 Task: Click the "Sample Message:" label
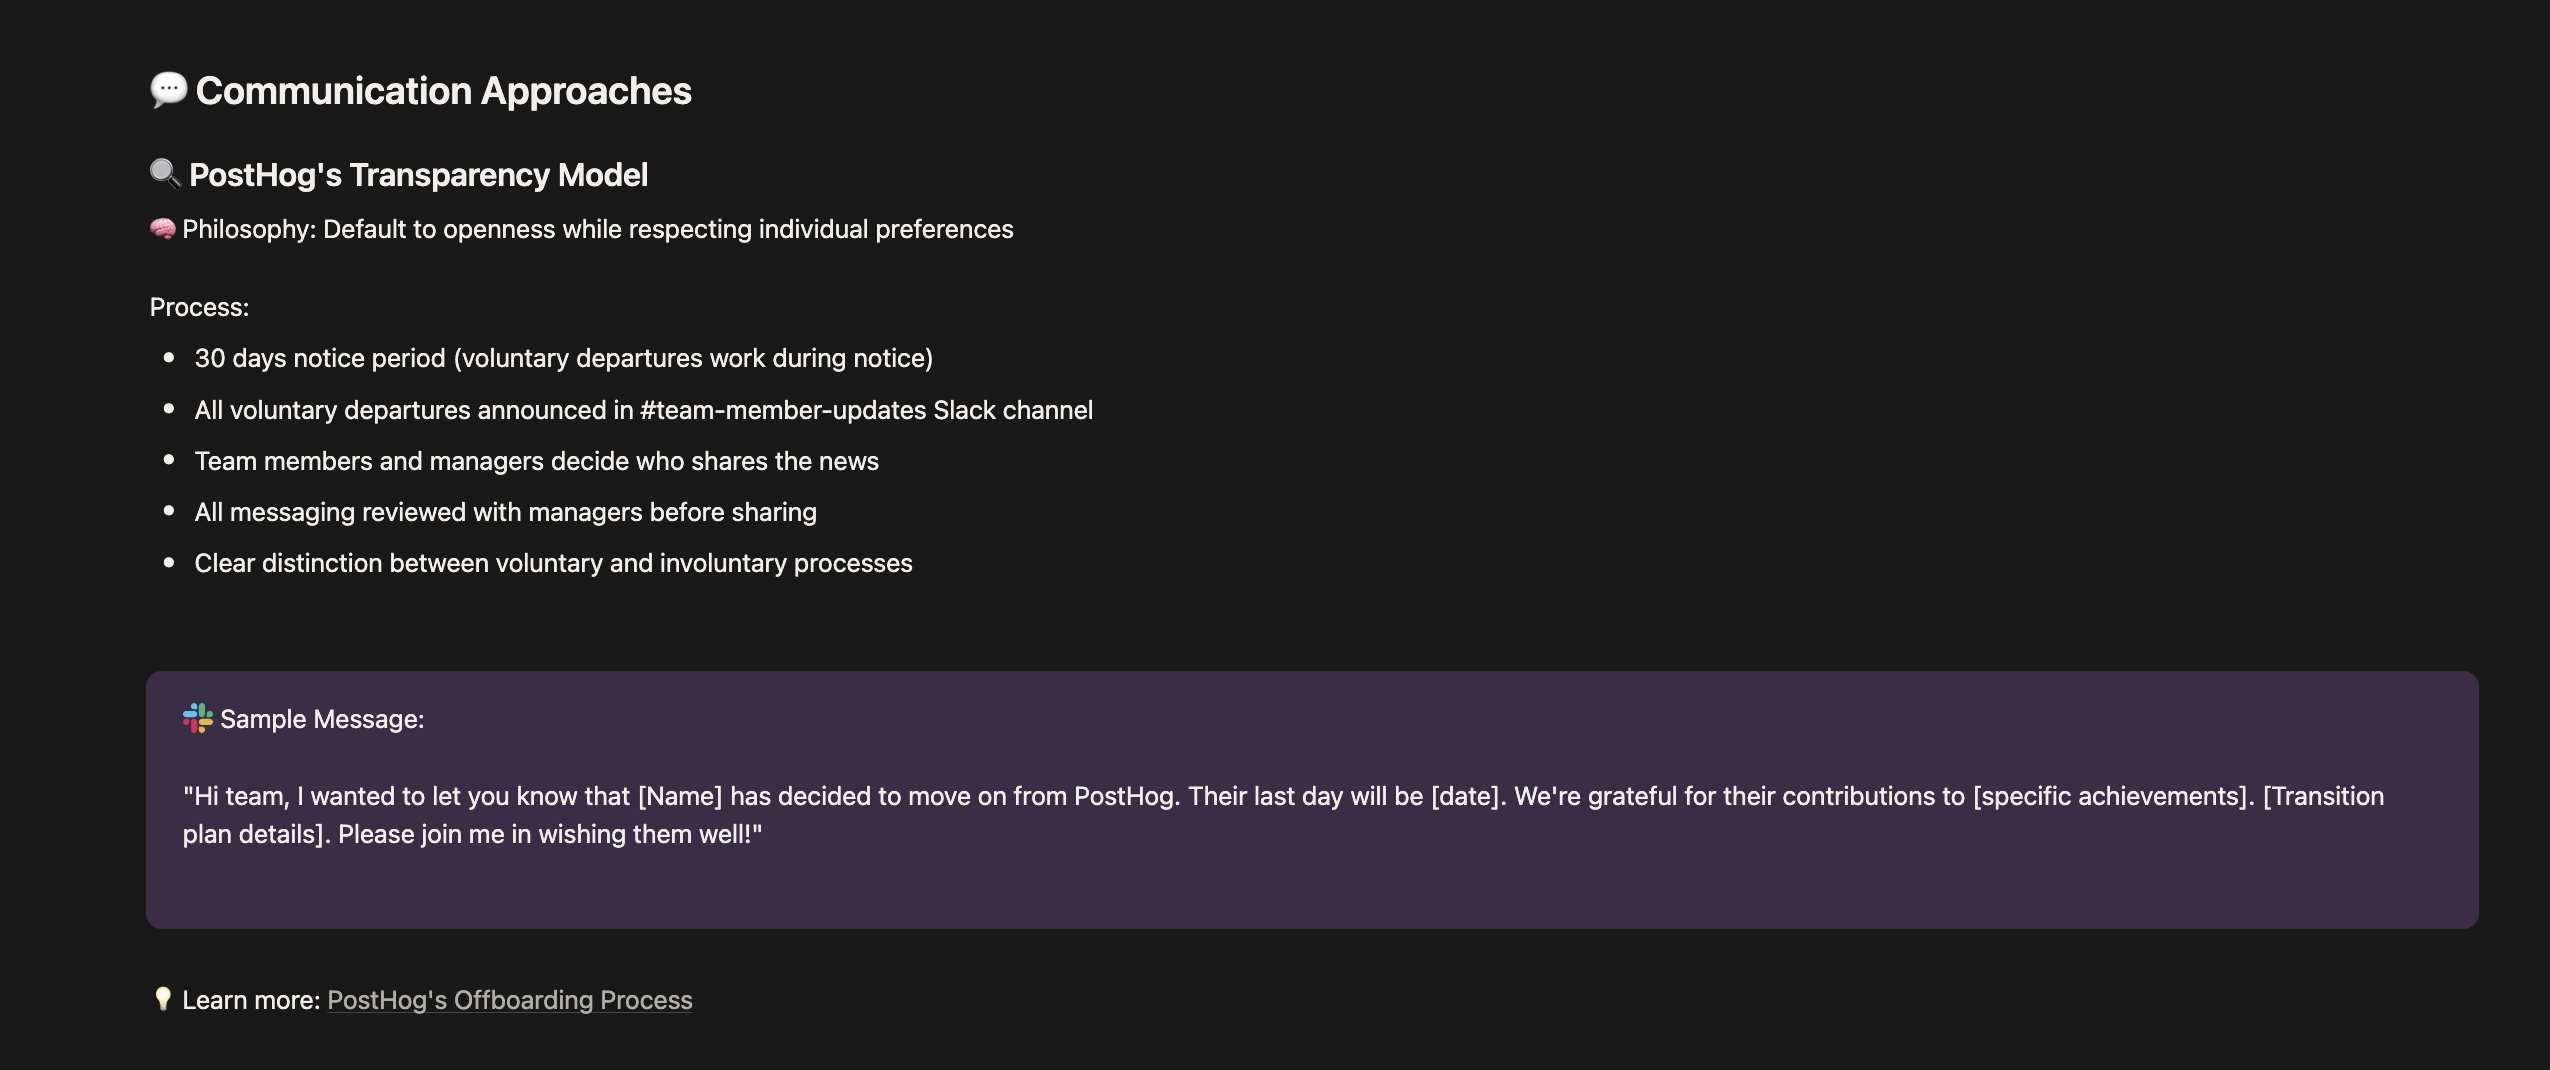(322, 719)
